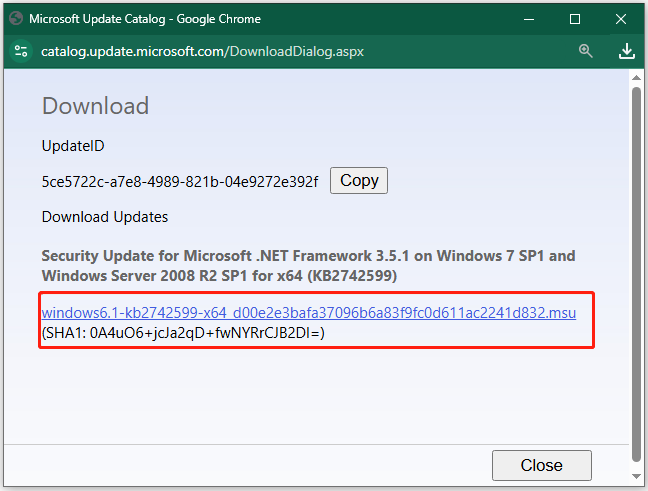Screen dimensions: 648x491
Task: Click the Download Updates label
Action: (105, 217)
